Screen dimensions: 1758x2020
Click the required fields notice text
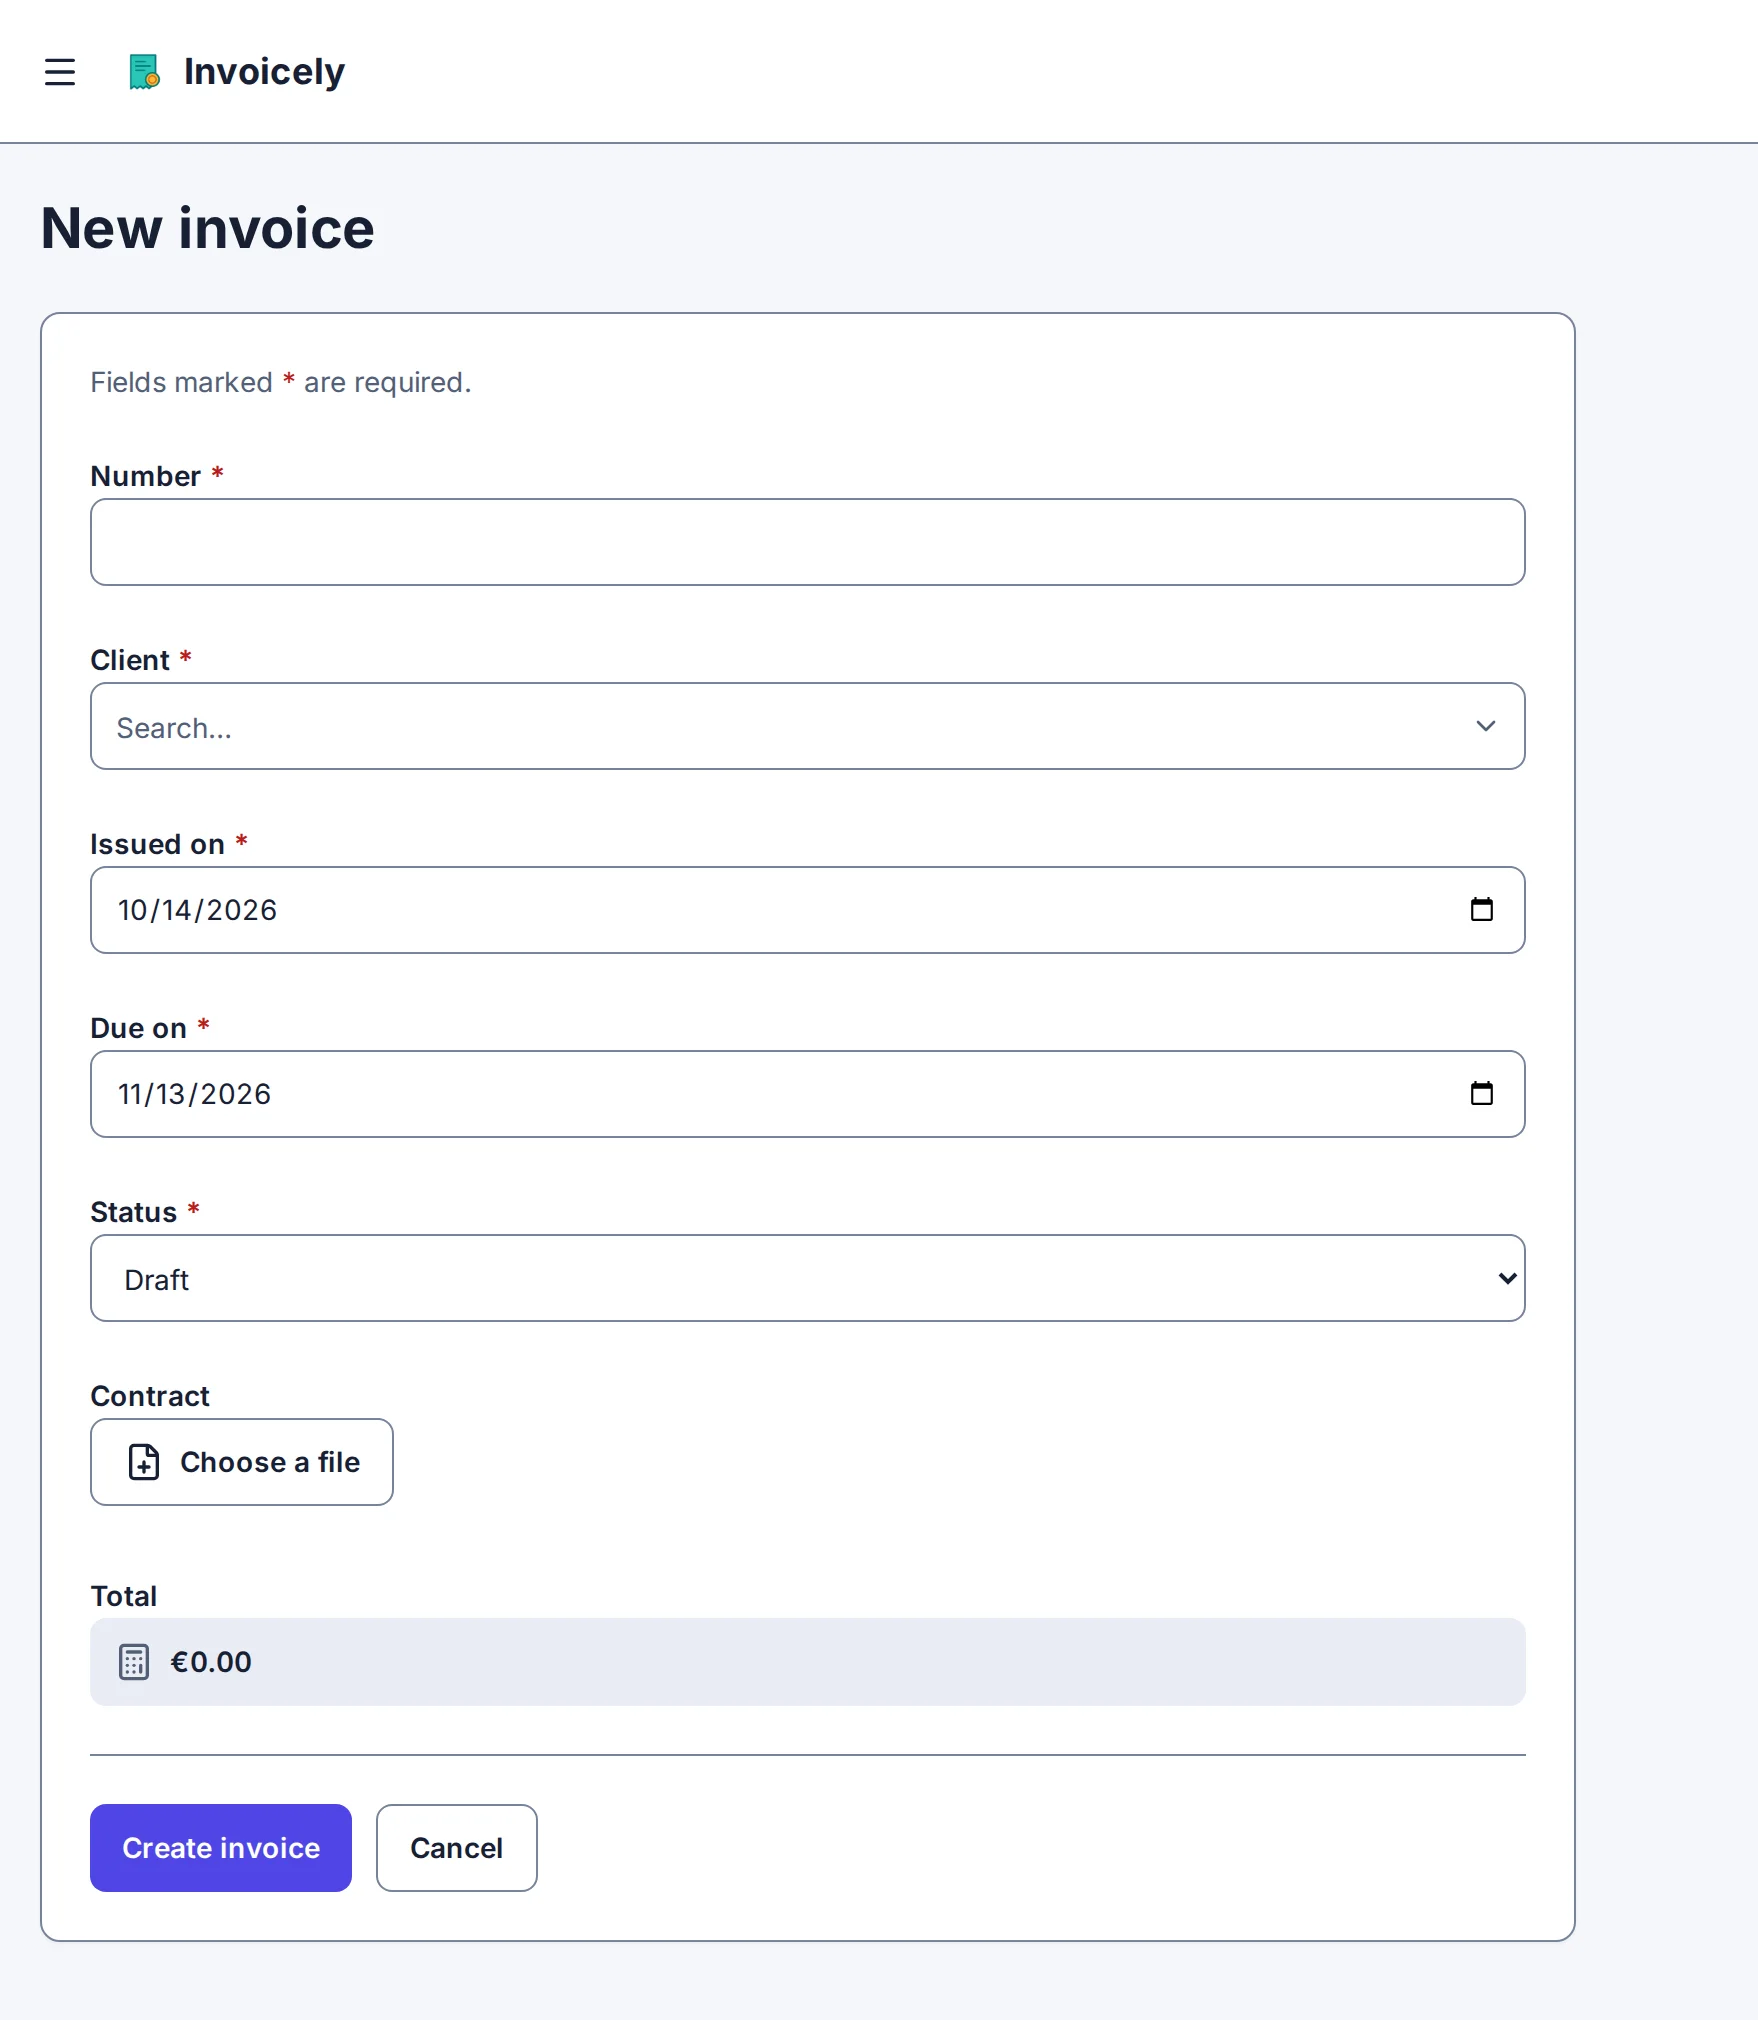[280, 382]
